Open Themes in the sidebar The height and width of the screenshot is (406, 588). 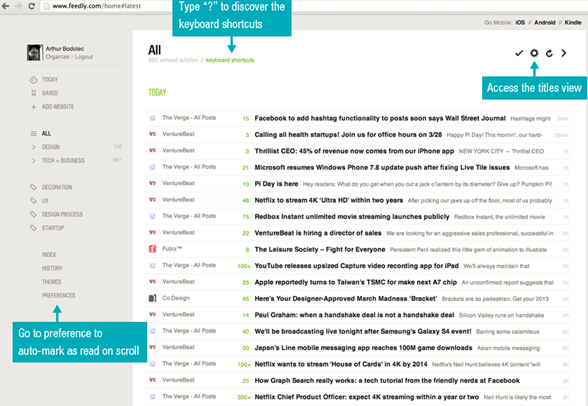pos(51,282)
